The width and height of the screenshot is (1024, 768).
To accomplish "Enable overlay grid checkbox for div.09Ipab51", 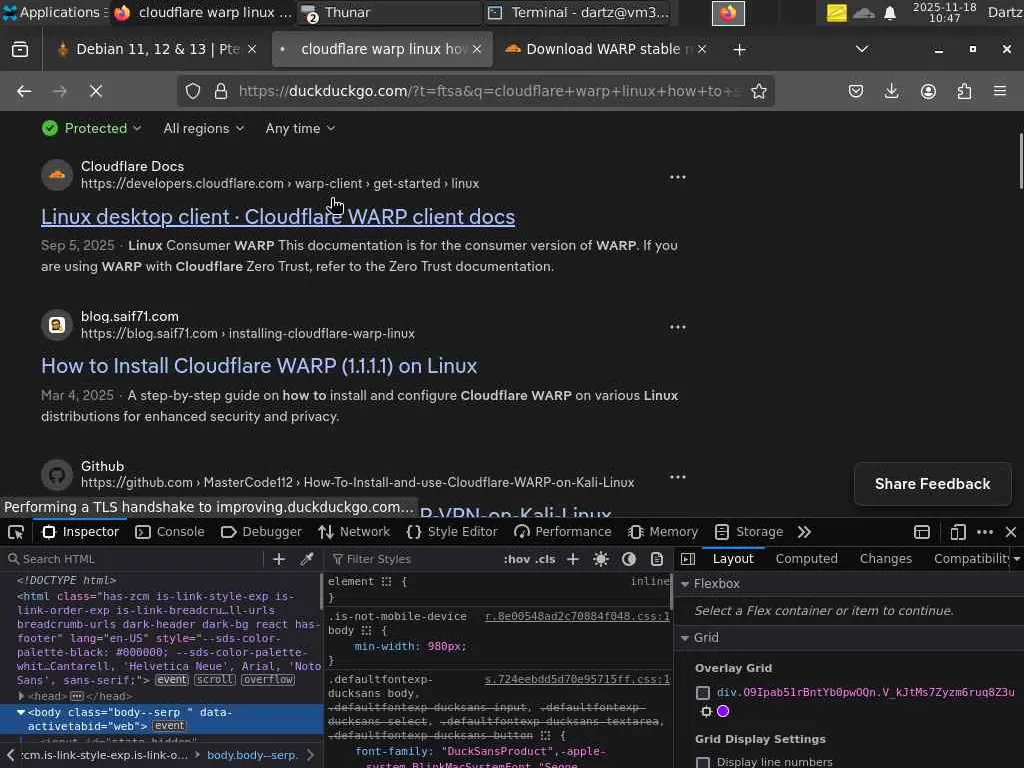I will (x=703, y=692).
